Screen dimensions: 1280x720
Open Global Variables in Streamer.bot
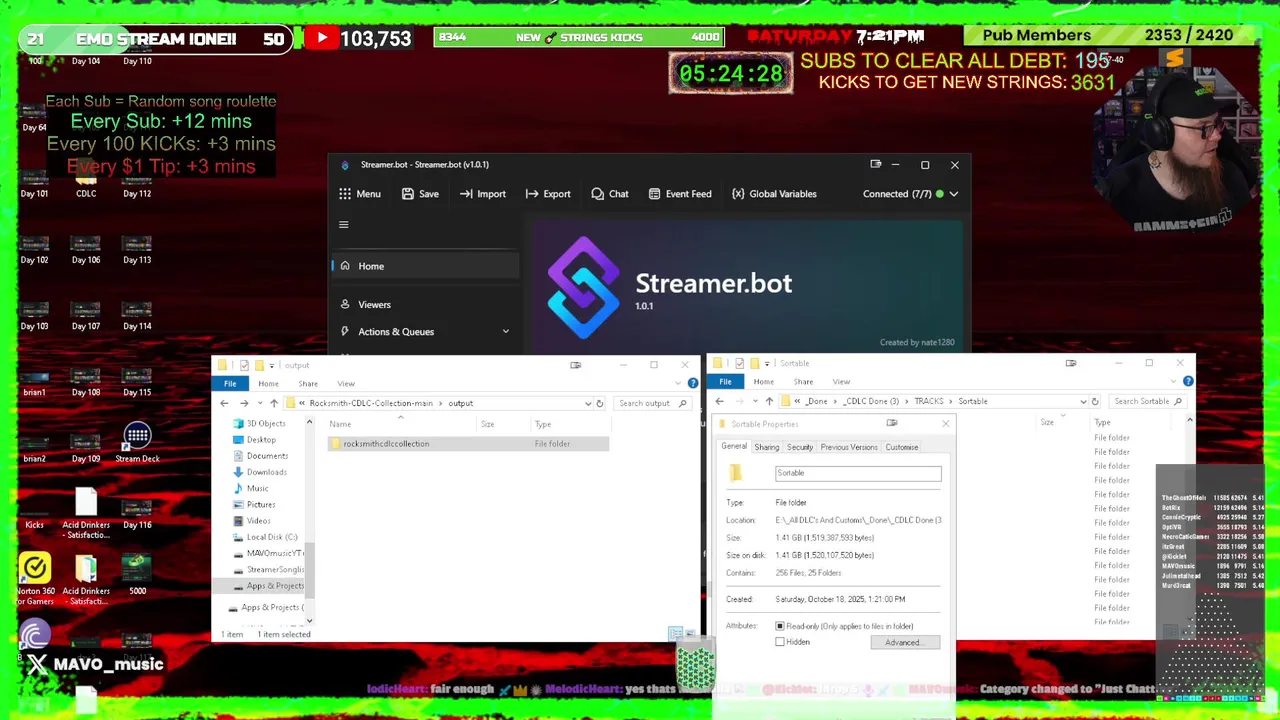tap(774, 194)
